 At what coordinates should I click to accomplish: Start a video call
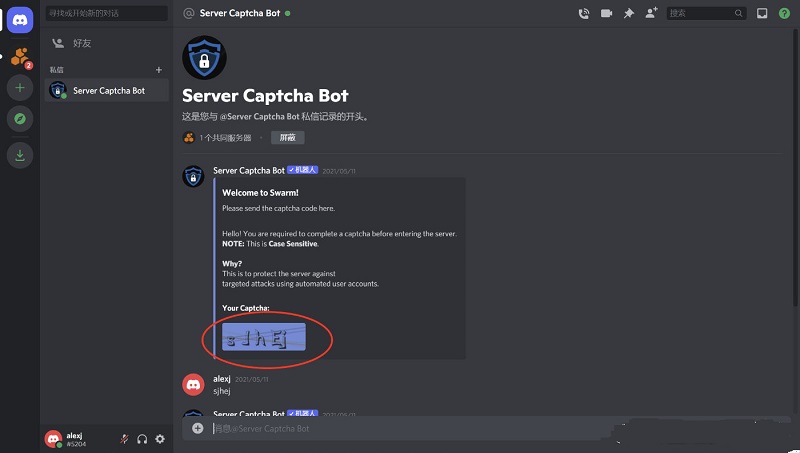(x=606, y=13)
